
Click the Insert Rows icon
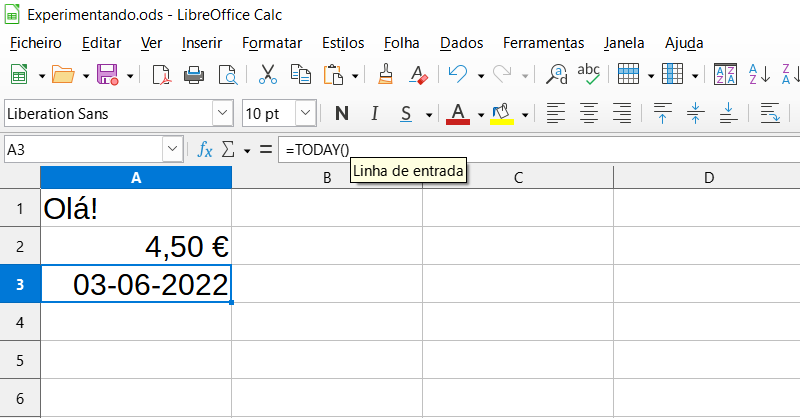(x=628, y=75)
